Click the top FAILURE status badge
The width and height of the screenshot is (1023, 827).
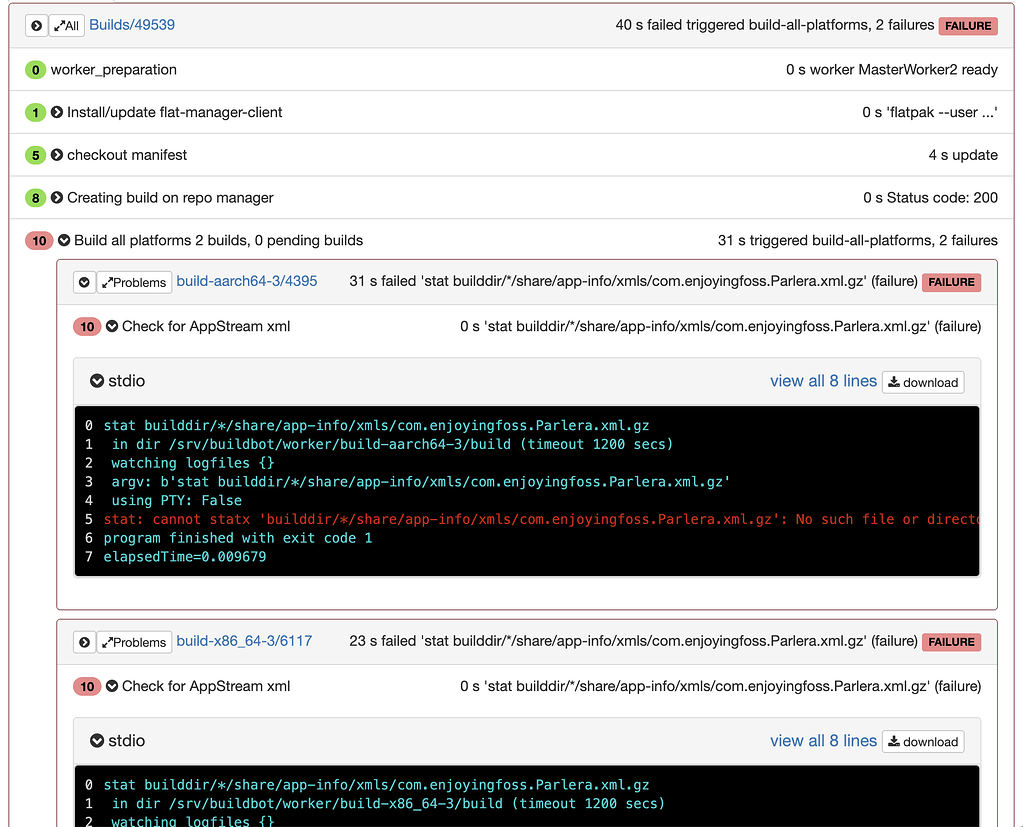tap(966, 25)
